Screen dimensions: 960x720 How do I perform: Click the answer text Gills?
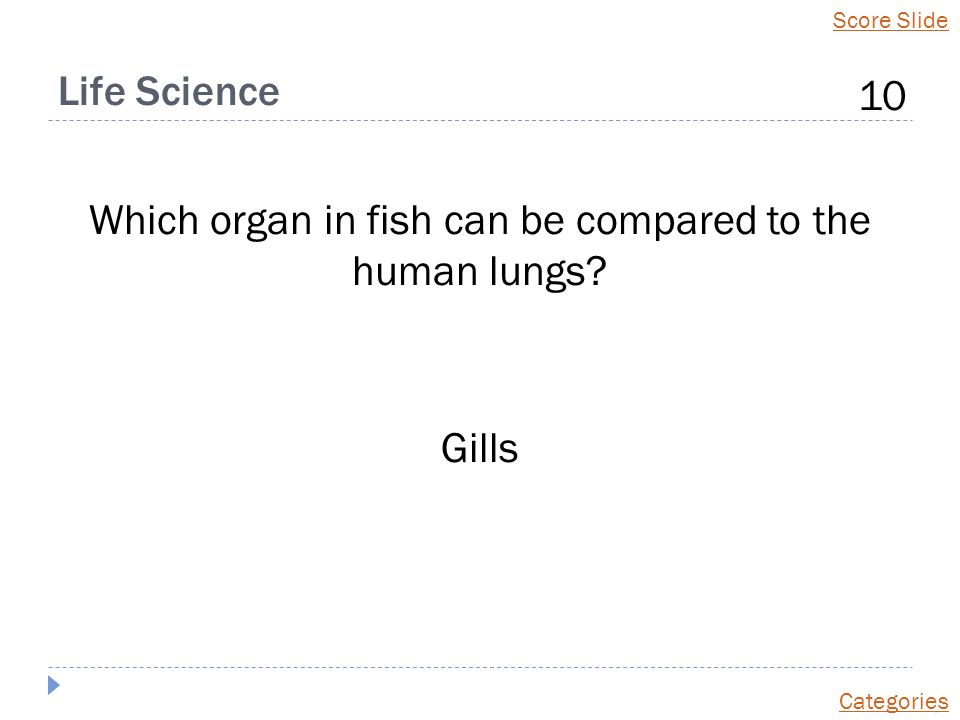point(479,449)
